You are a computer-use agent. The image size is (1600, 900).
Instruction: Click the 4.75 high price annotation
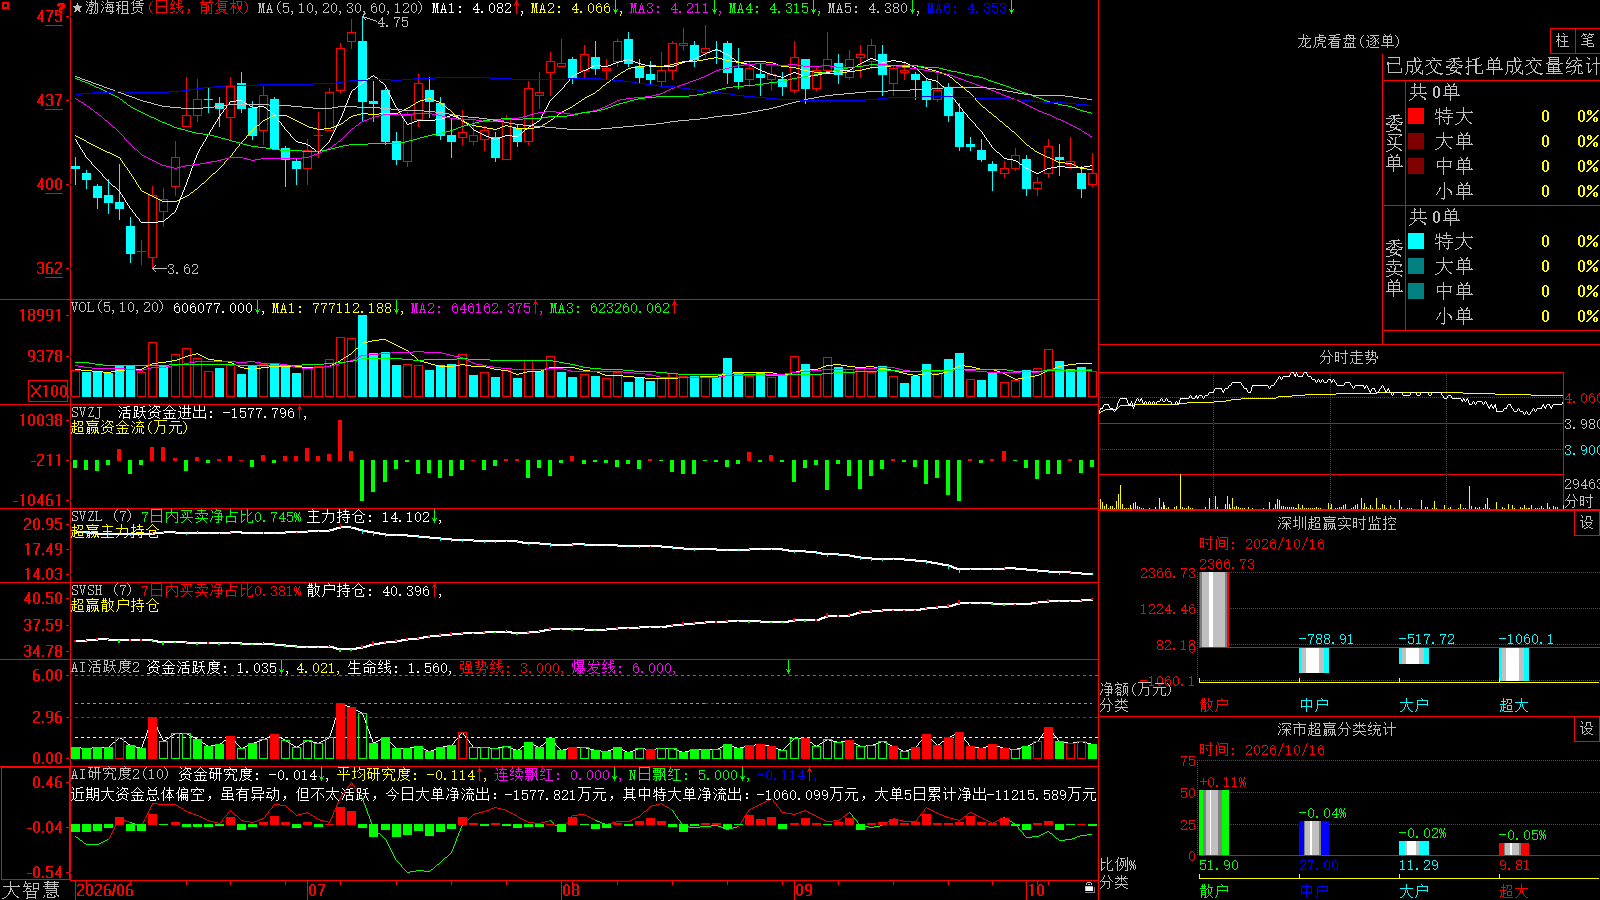pos(393,22)
